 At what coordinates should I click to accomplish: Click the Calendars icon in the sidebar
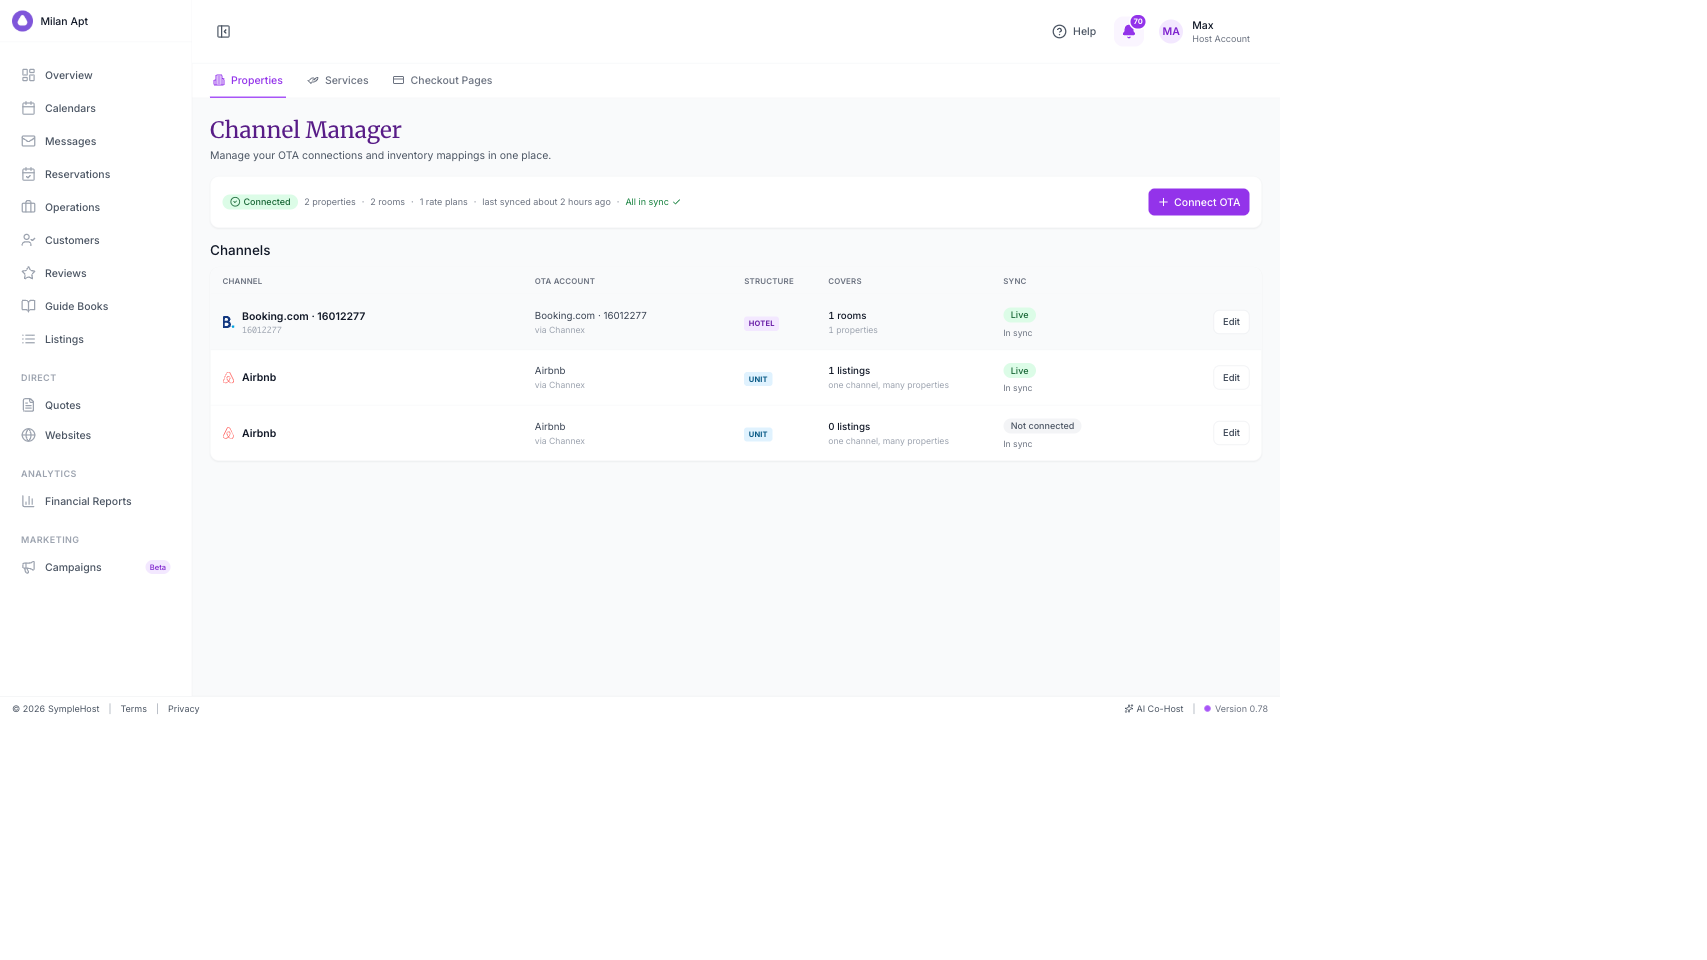tap(28, 108)
